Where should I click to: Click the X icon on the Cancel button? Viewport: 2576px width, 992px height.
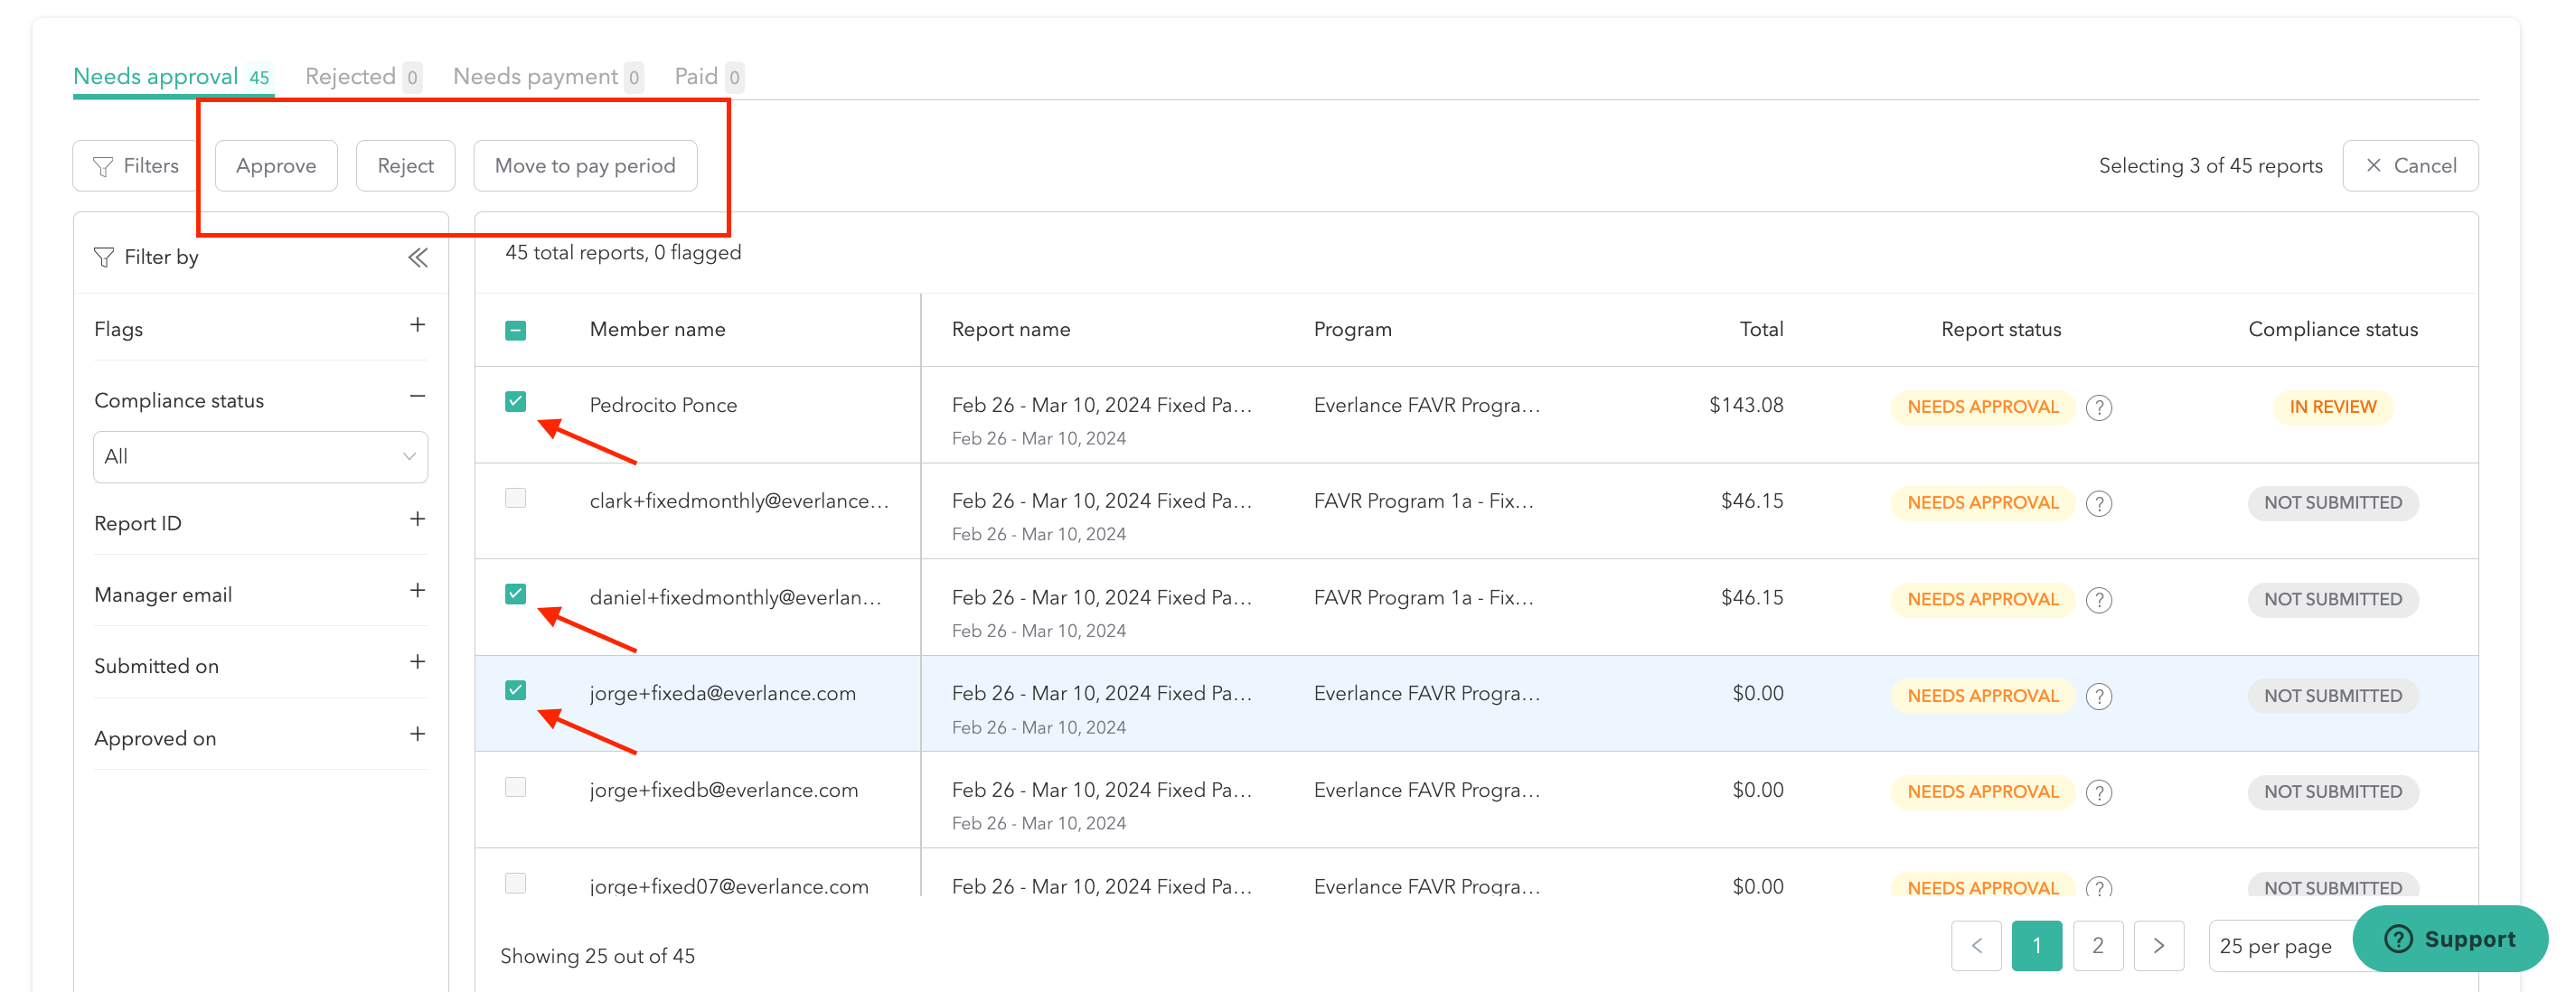coord(2374,165)
